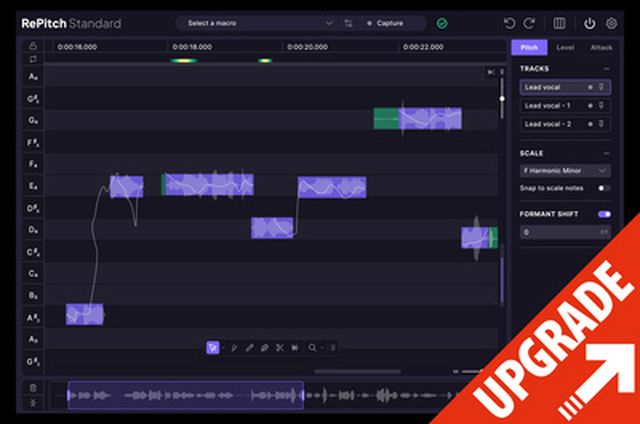The height and width of the screenshot is (424, 640).
Task: Open the settings gear icon
Action: click(x=612, y=23)
